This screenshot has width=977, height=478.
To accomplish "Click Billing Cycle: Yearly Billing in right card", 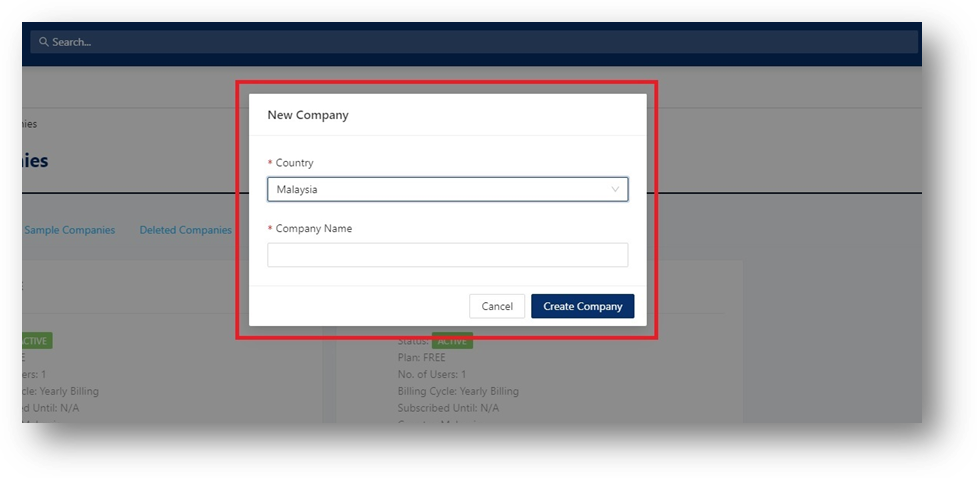I will 458,391.
